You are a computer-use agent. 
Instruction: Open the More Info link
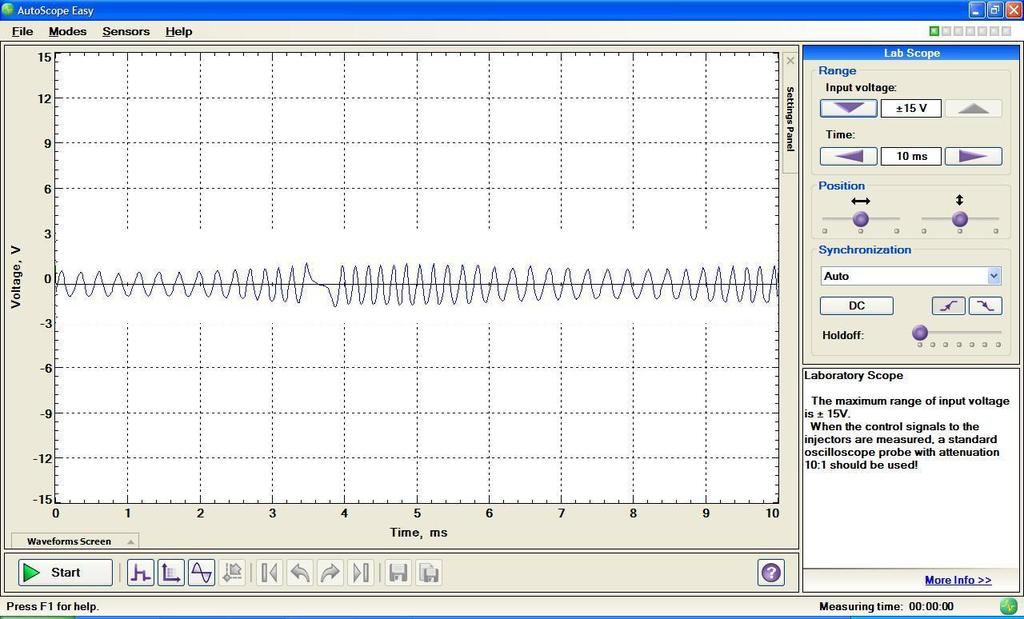(x=957, y=580)
